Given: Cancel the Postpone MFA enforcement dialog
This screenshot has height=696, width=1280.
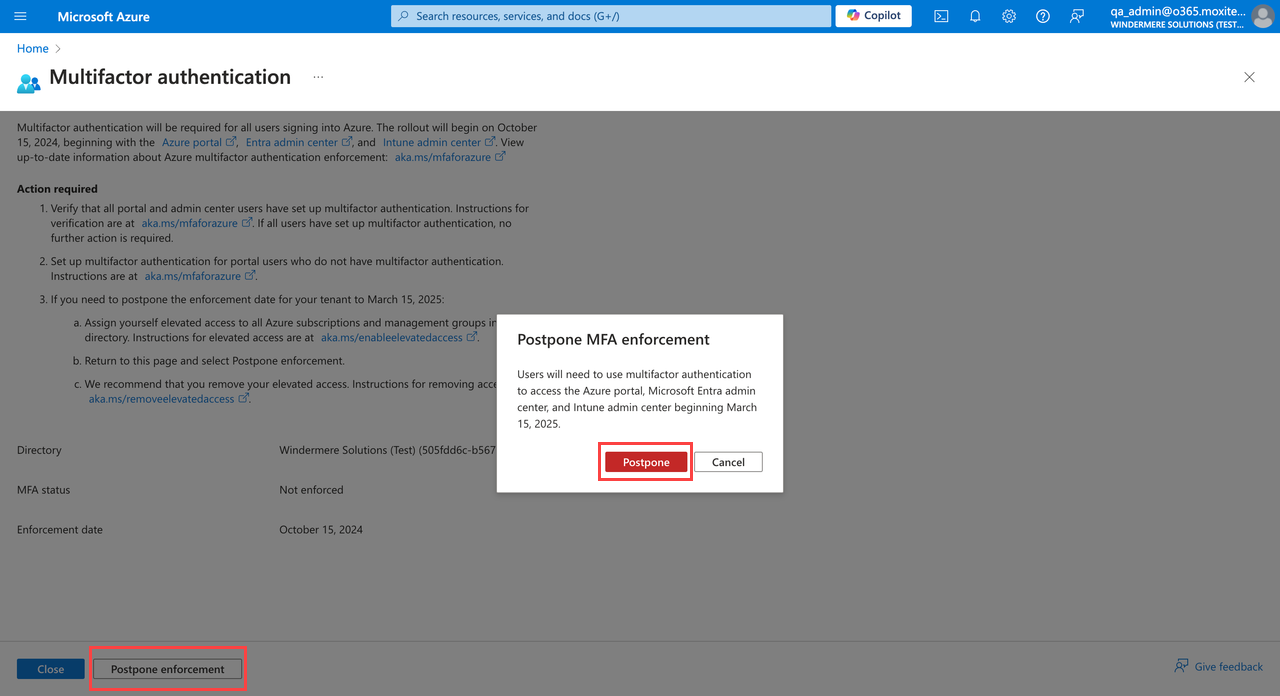Looking at the screenshot, I should point(728,462).
